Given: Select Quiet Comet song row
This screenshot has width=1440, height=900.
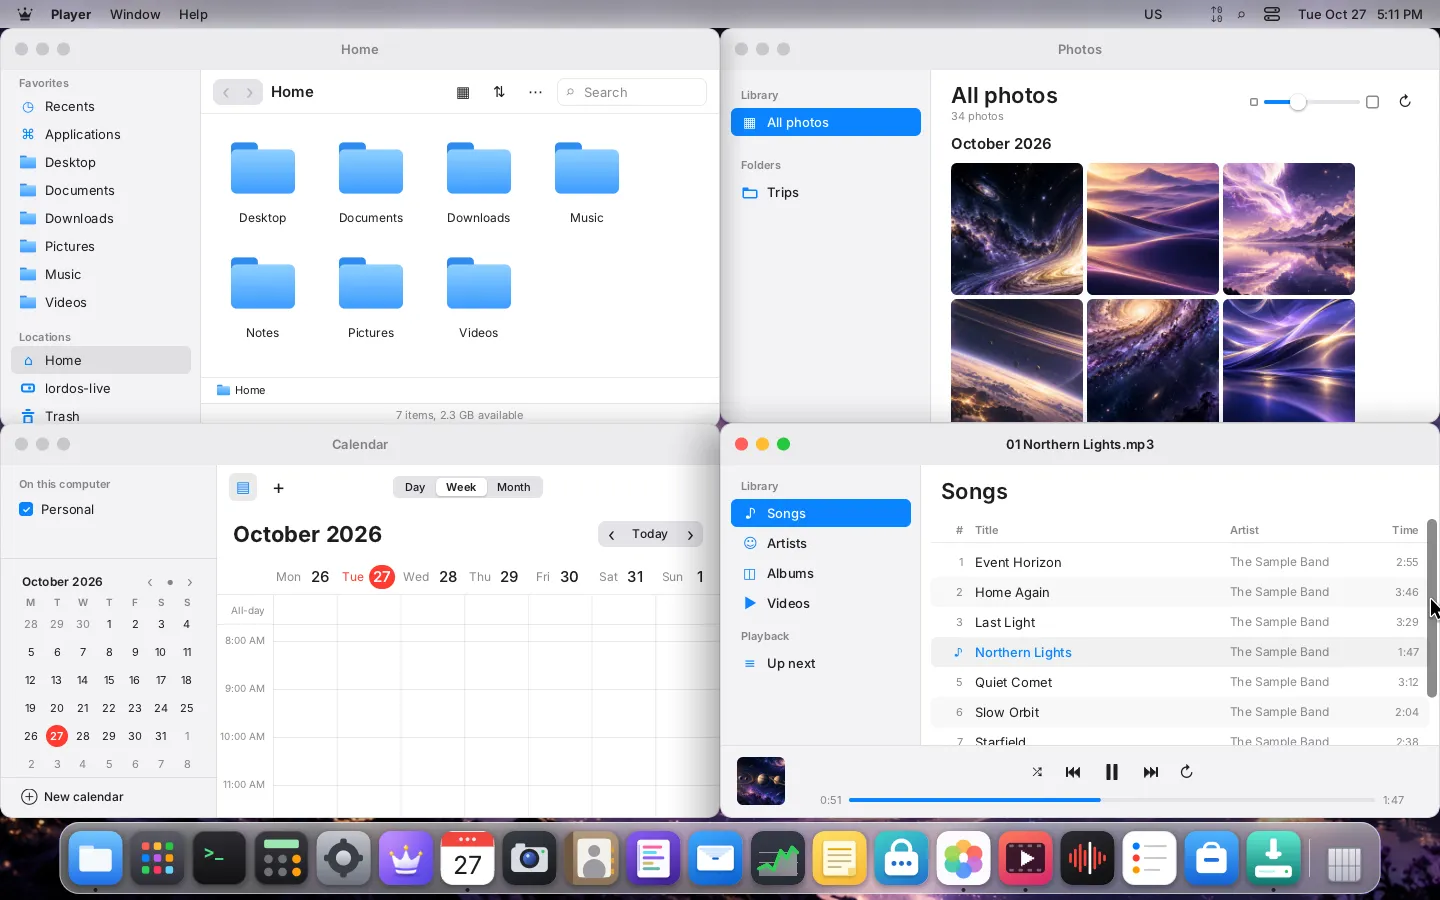Looking at the screenshot, I should (x=1180, y=682).
